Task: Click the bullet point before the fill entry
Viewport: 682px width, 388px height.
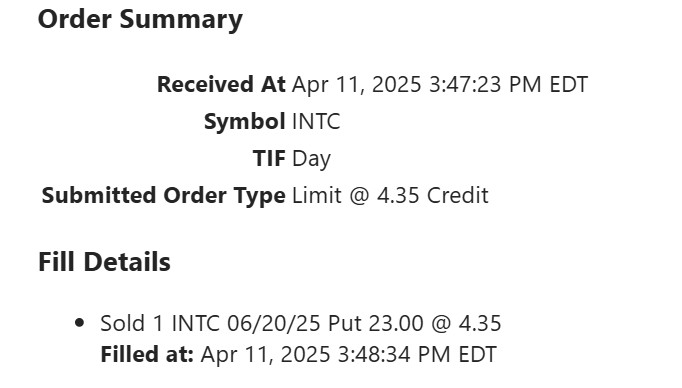Action: point(79,323)
